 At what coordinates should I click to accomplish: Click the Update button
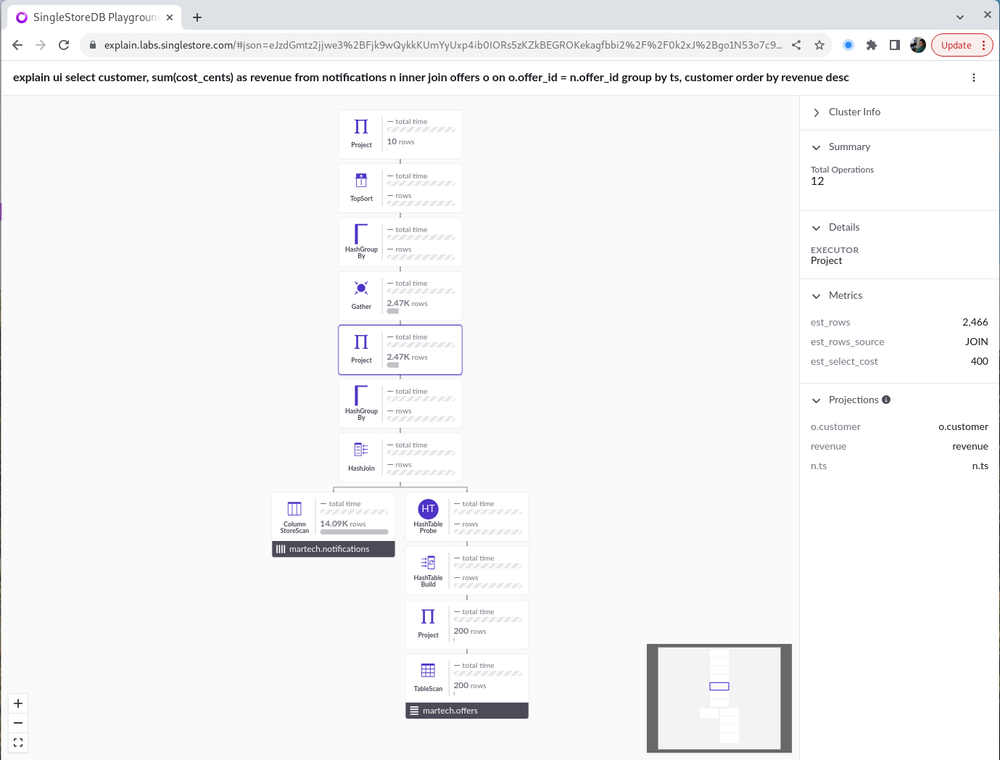tap(955, 45)
